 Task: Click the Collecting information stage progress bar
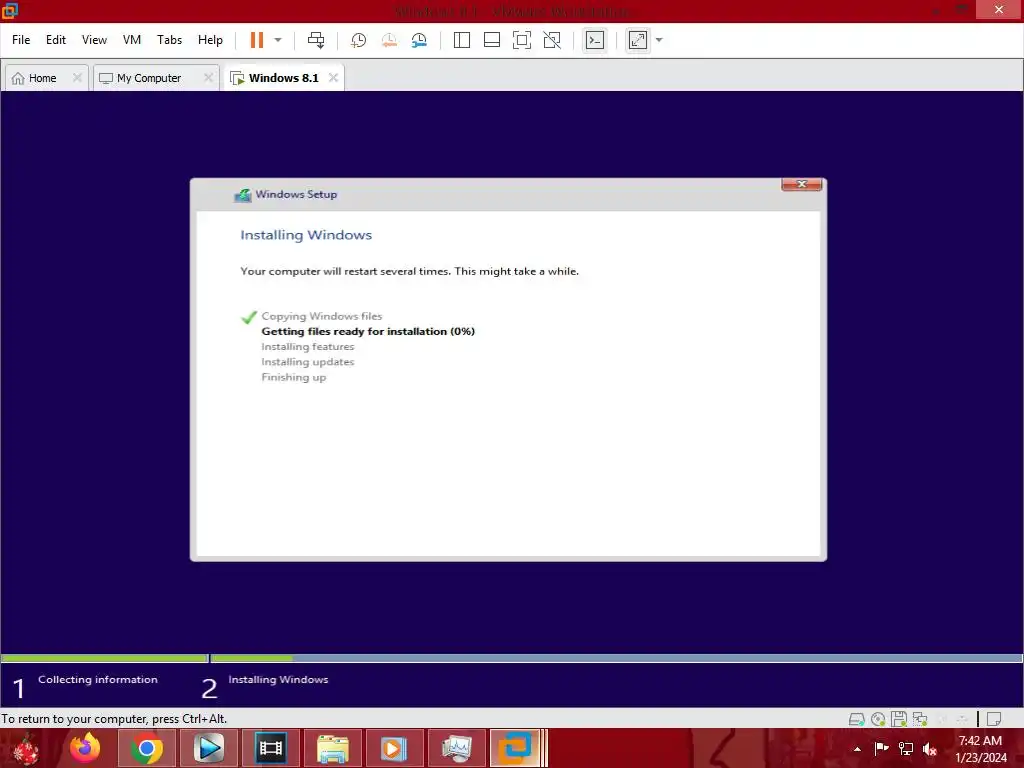pyautogui.click(x=104, y=658)
